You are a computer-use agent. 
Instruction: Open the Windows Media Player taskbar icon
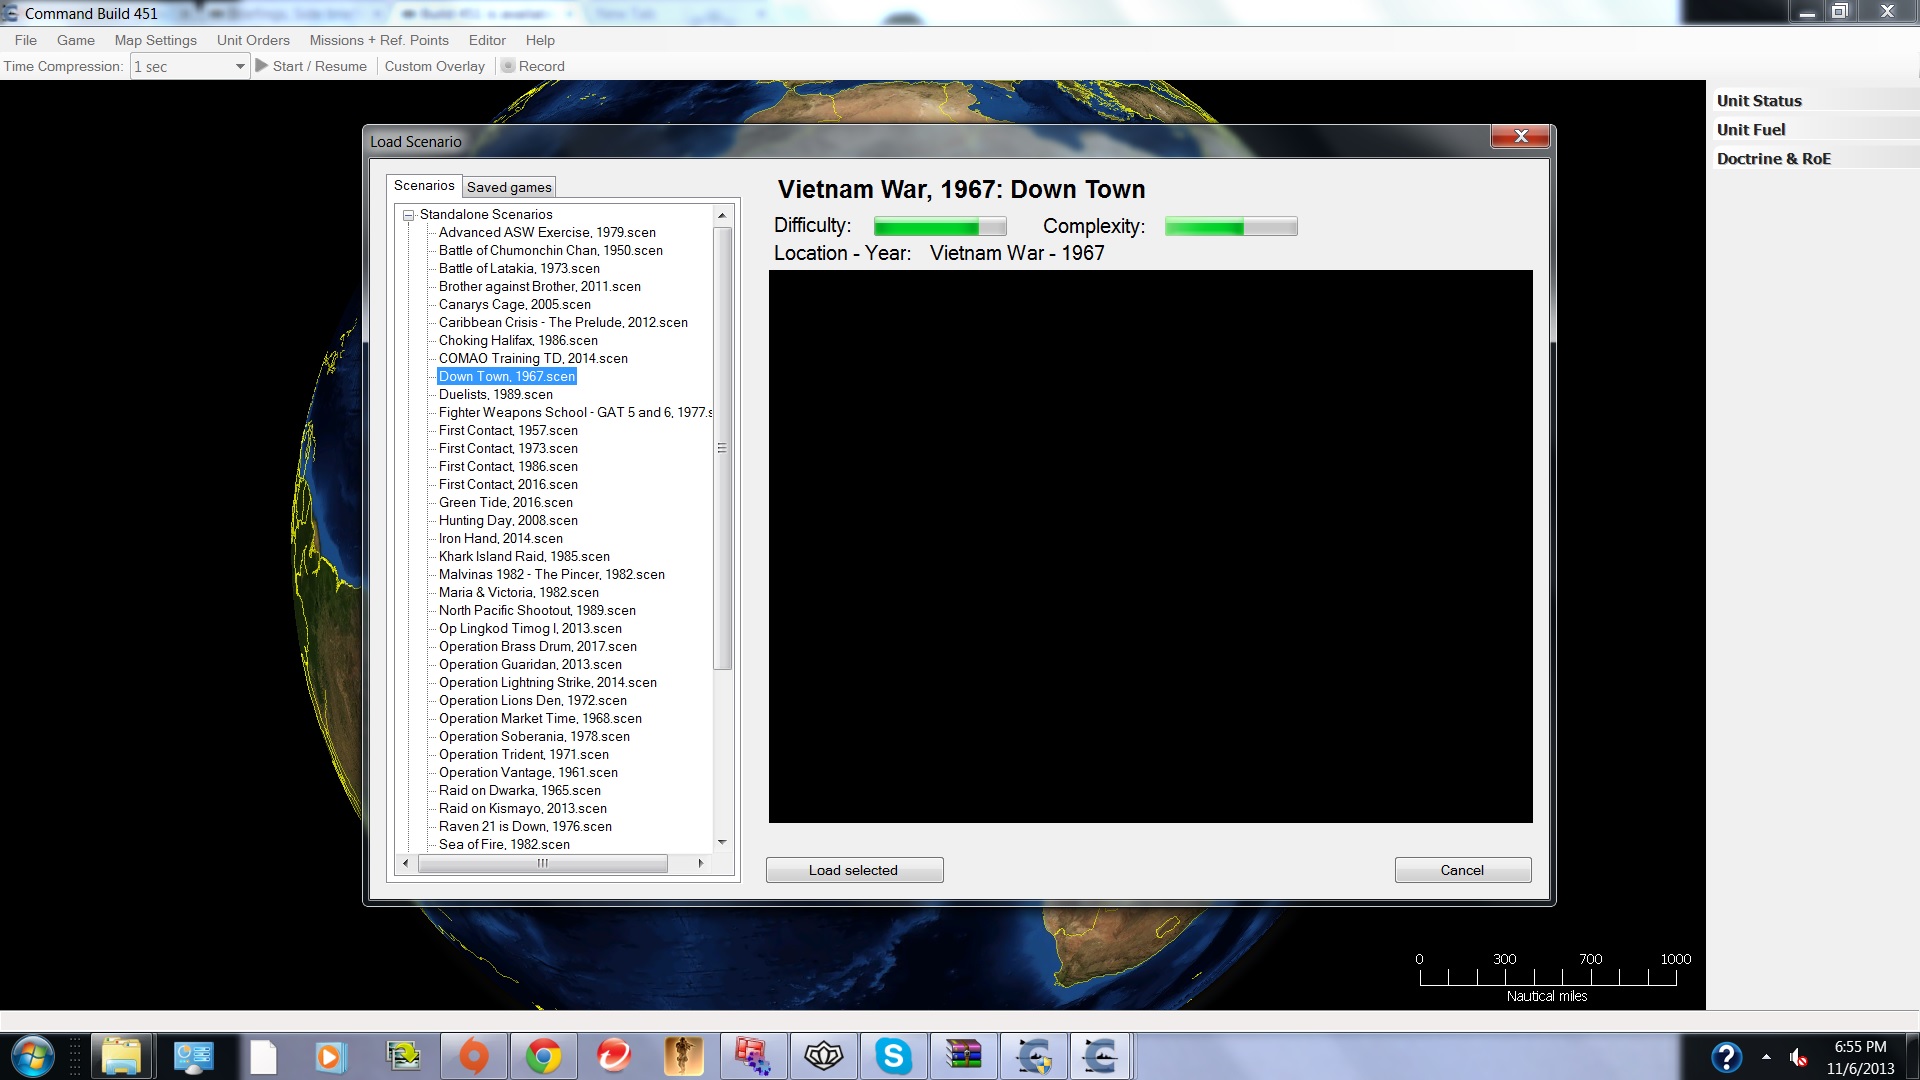click(x=330, y=1056)
